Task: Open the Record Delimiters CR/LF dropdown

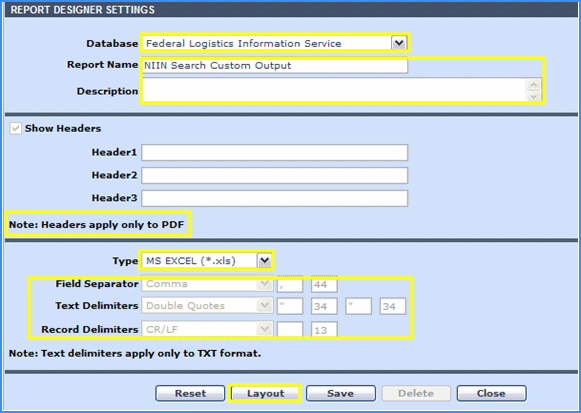Action: click(x=207, y=329)
